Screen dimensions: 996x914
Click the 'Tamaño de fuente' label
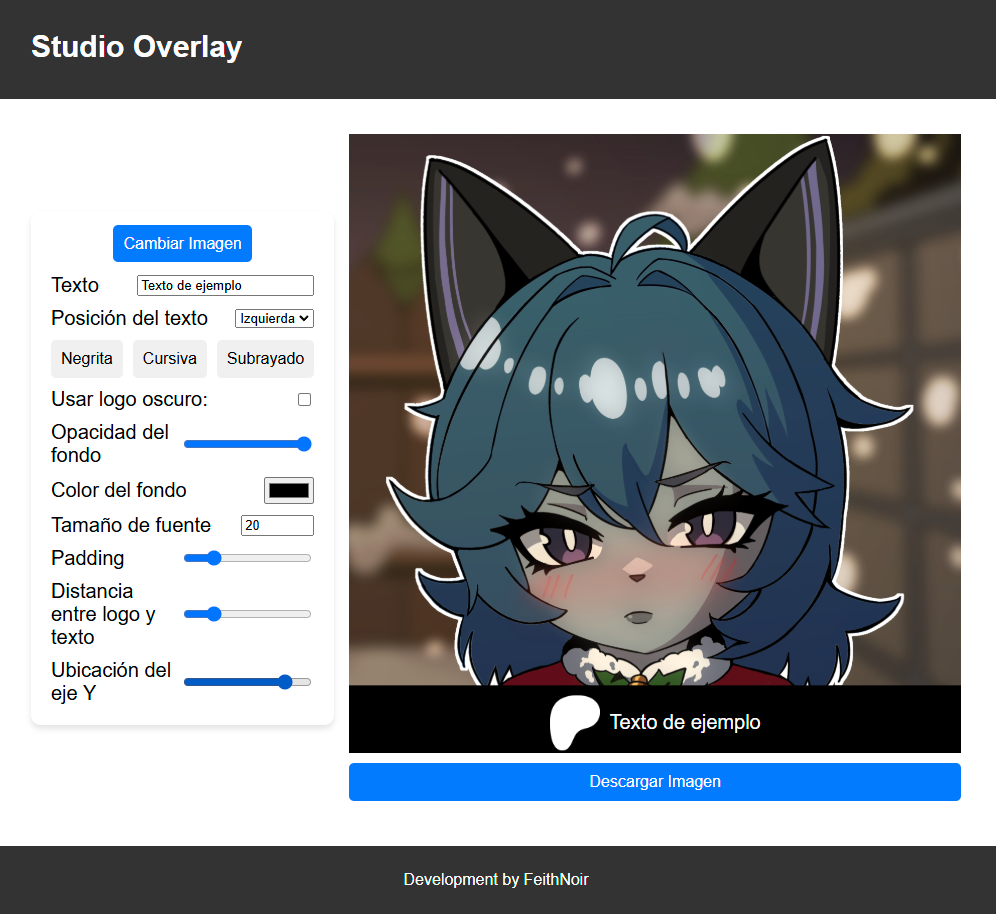click(131, 525)
